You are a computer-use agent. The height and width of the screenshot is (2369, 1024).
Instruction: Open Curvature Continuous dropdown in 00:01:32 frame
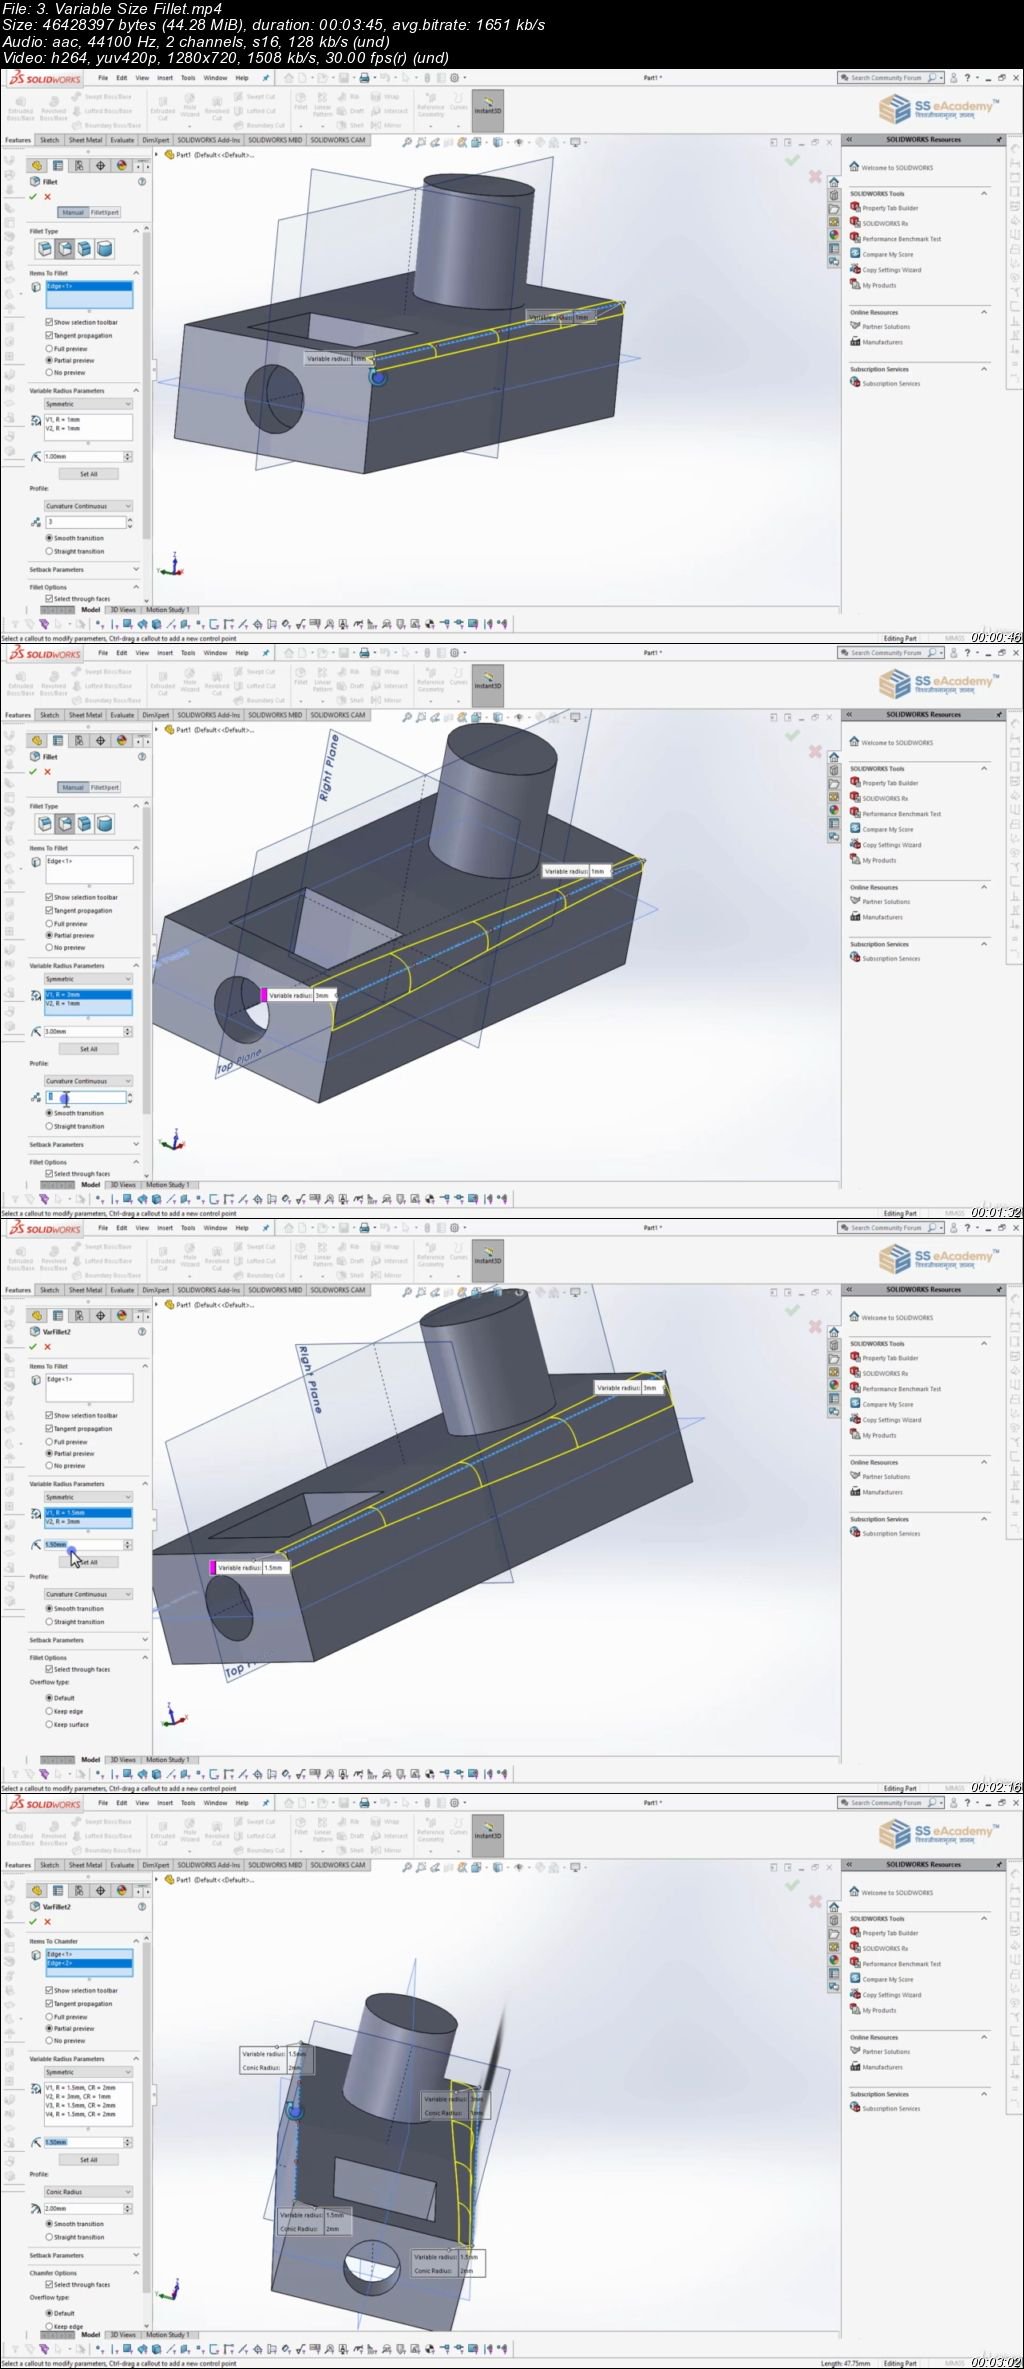tap(88, 1081)
